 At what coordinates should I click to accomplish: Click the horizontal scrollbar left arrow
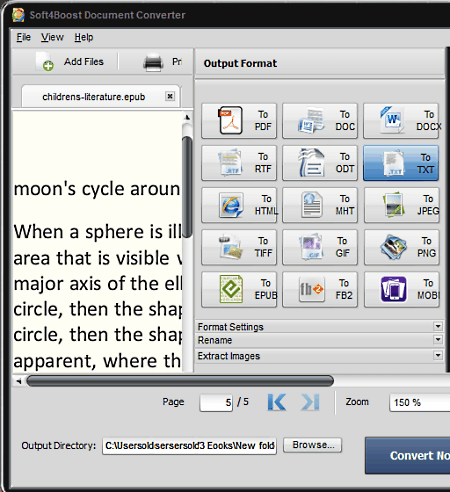(19, 381)
